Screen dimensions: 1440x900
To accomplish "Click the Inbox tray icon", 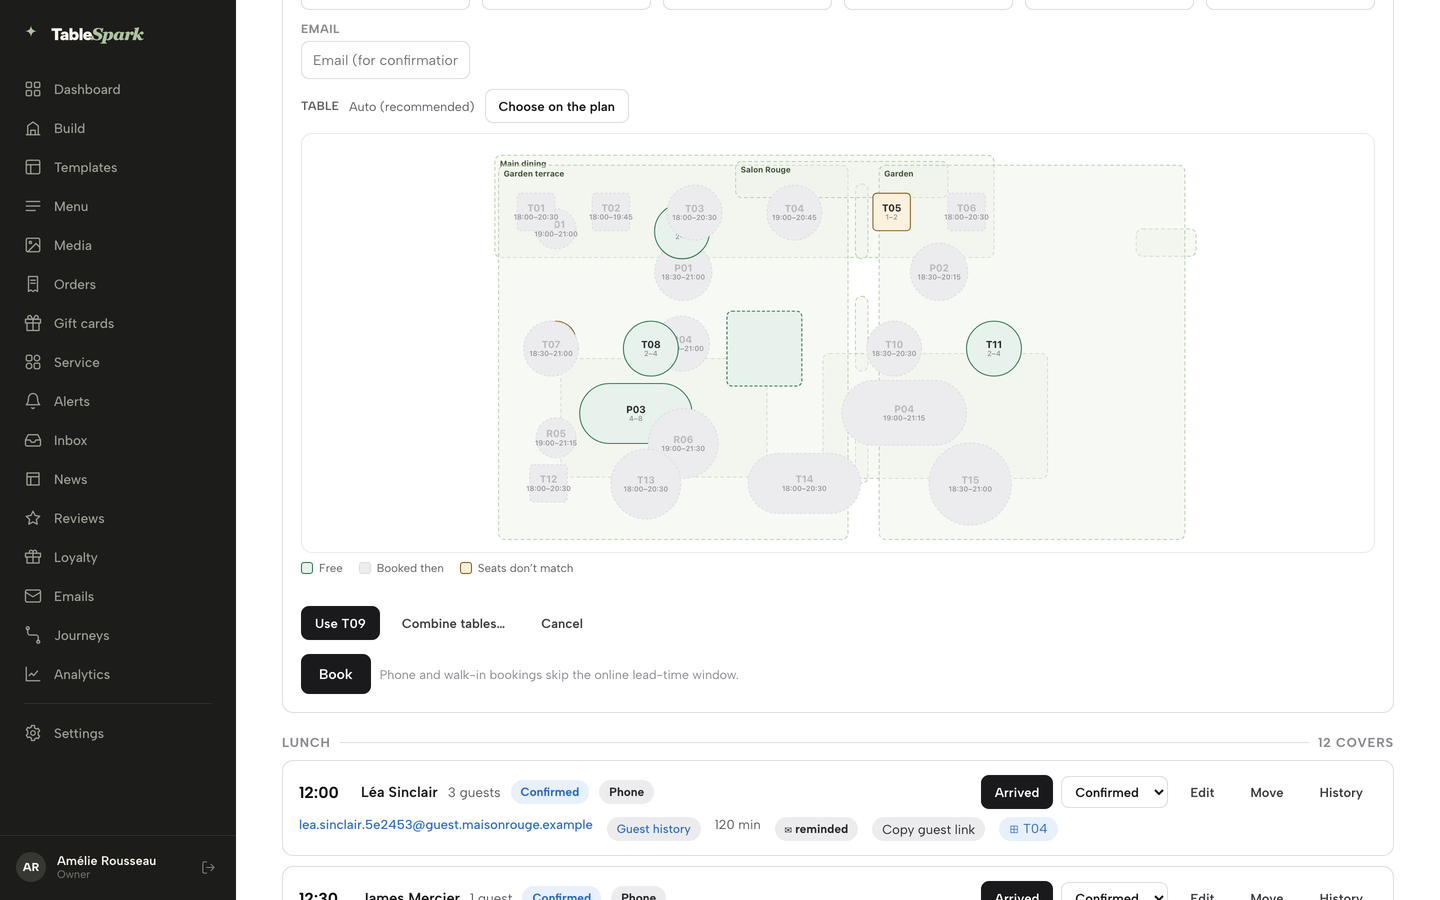I will click(x=33, y=440).
